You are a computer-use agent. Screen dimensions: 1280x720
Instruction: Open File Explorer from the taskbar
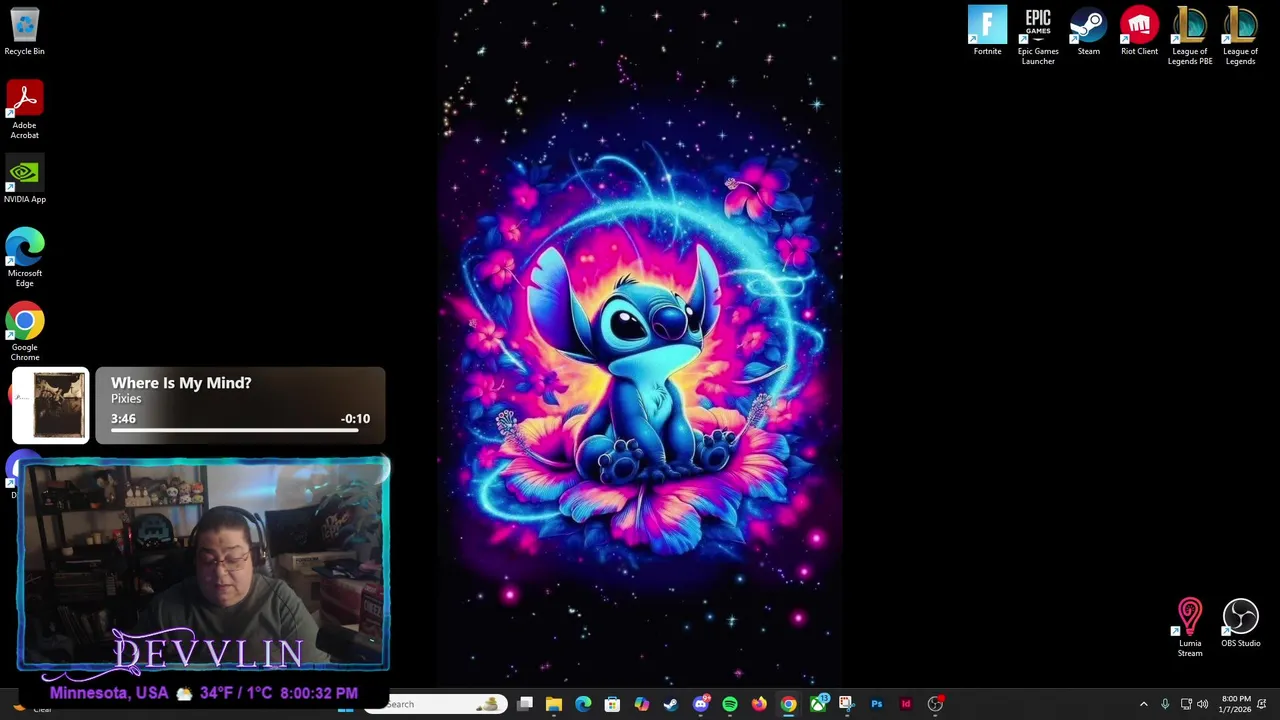[x=554, y=704]
